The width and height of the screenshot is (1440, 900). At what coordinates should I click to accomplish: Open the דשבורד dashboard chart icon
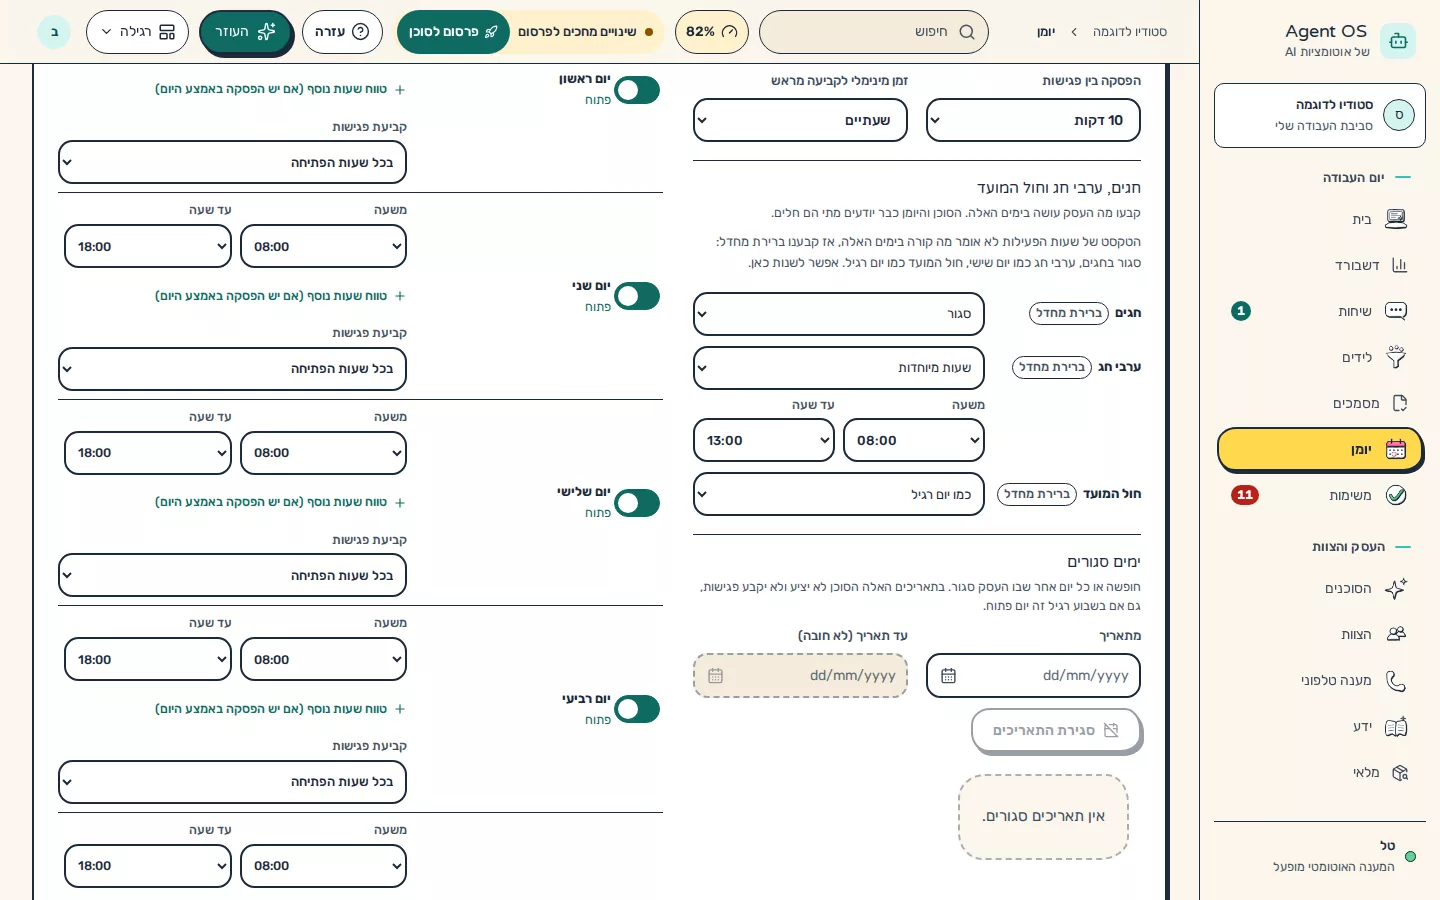[1399, 265]
